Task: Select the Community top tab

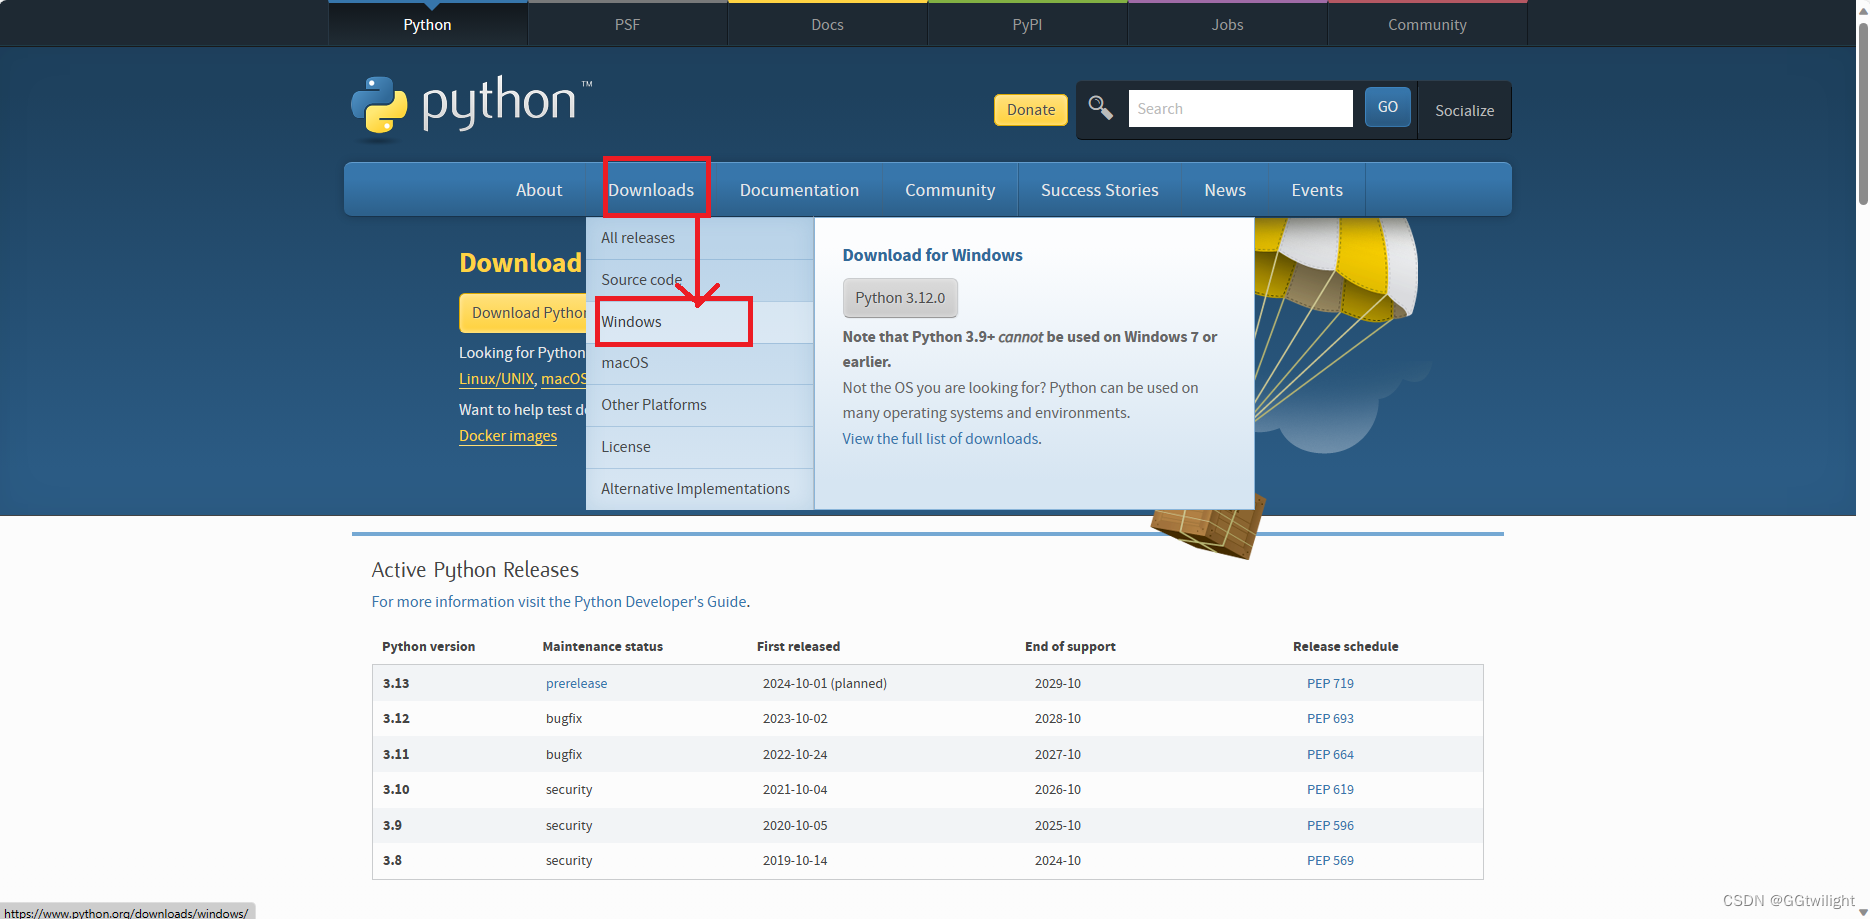Action: [x=1427, y=24]
